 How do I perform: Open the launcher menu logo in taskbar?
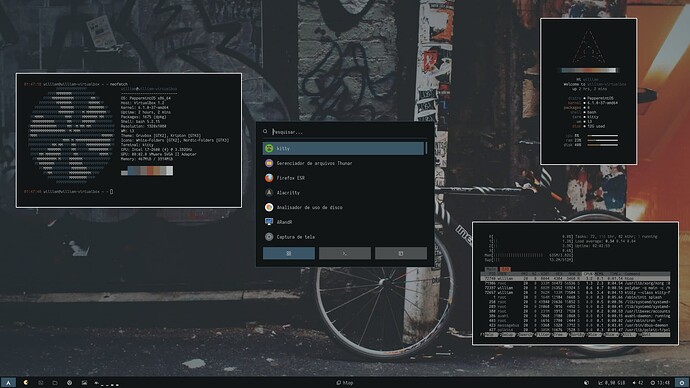click(8, 383)
